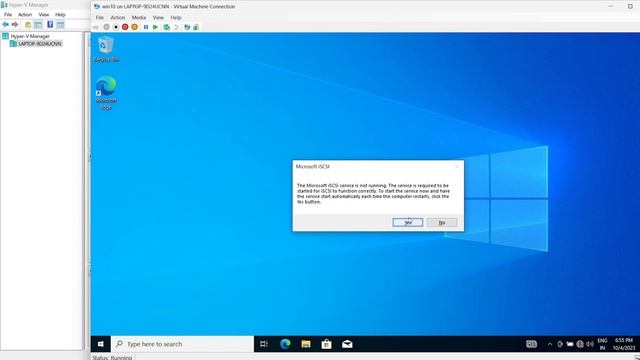Open View menu in Virtual Machine Connection
This screenshot has height=360, width=640.
158,18
